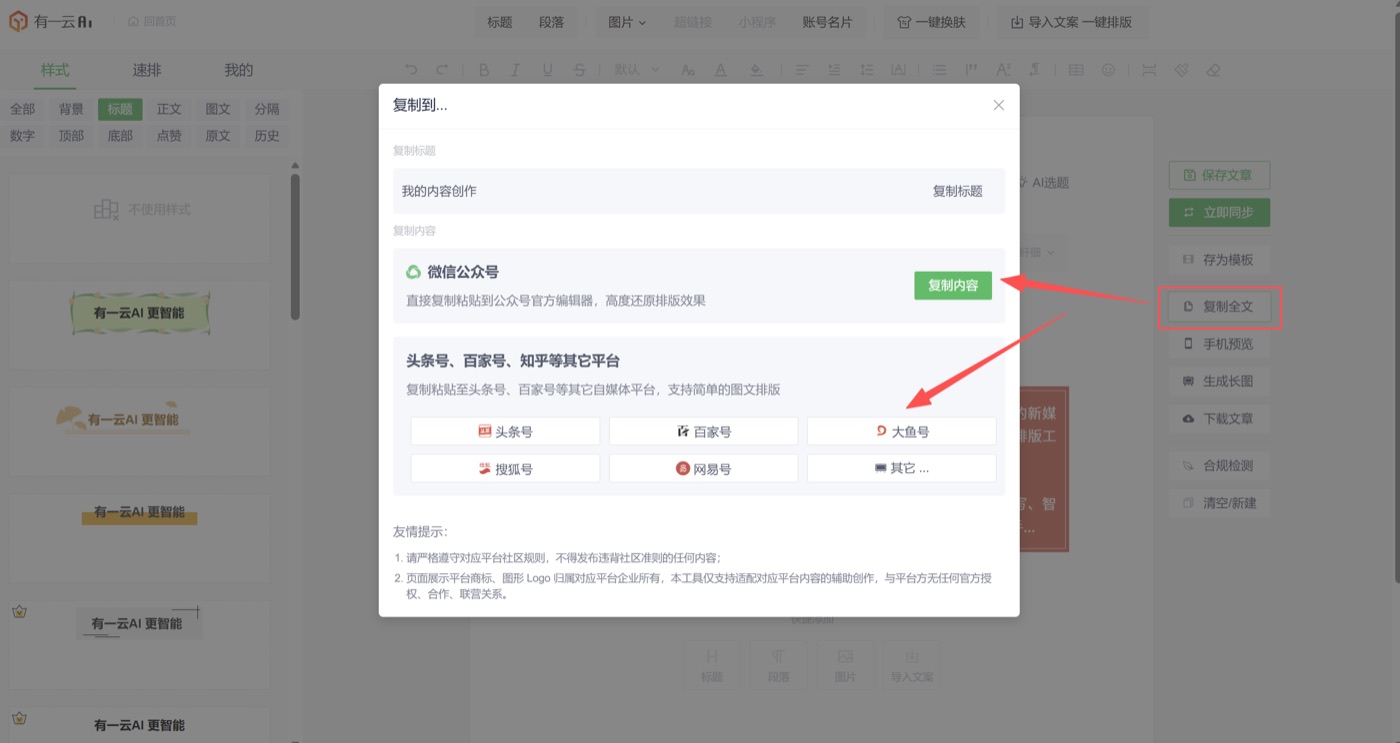Viewport: 1400px width, 743px height.
Task: Open the 图片 dropdown in top bar
Action: pos(627,22)
